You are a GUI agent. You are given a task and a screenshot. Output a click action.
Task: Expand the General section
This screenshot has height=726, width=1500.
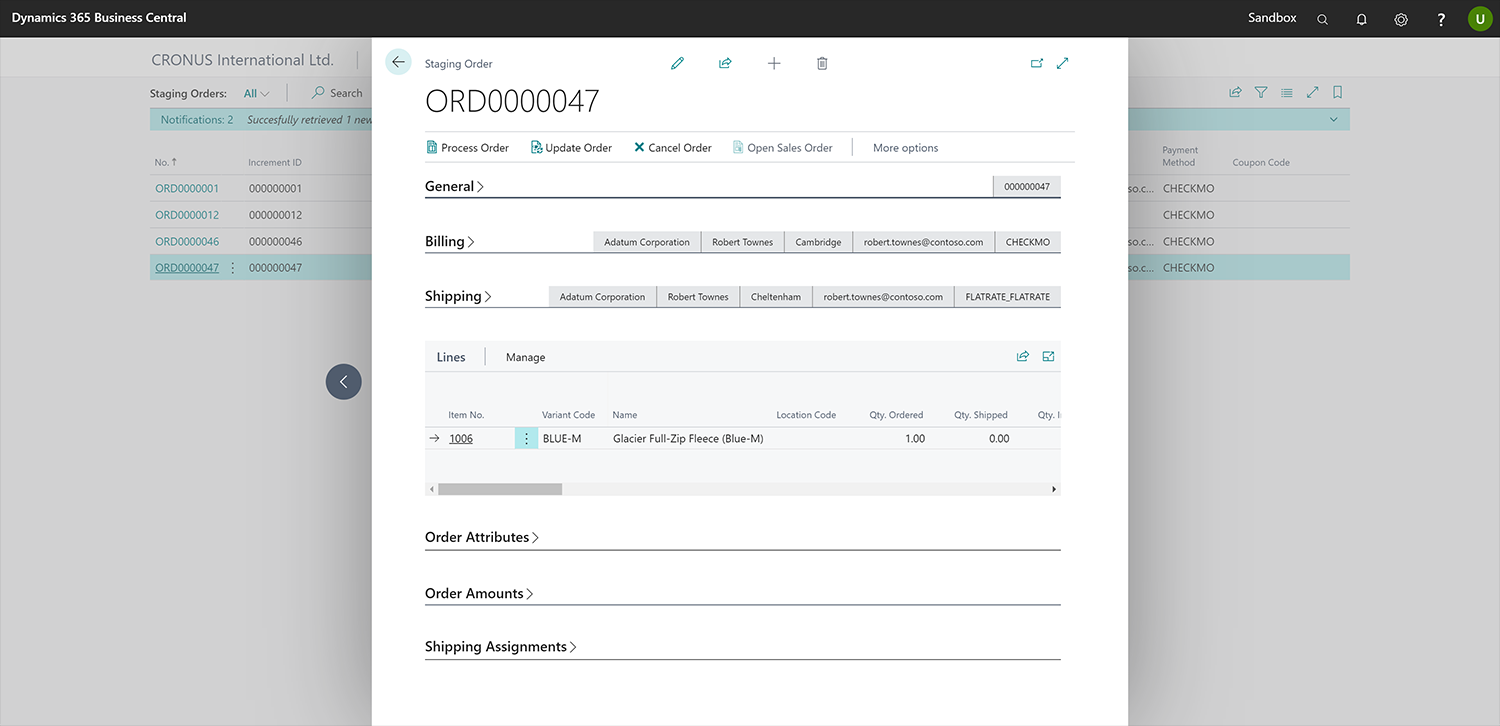click(454, 186)
